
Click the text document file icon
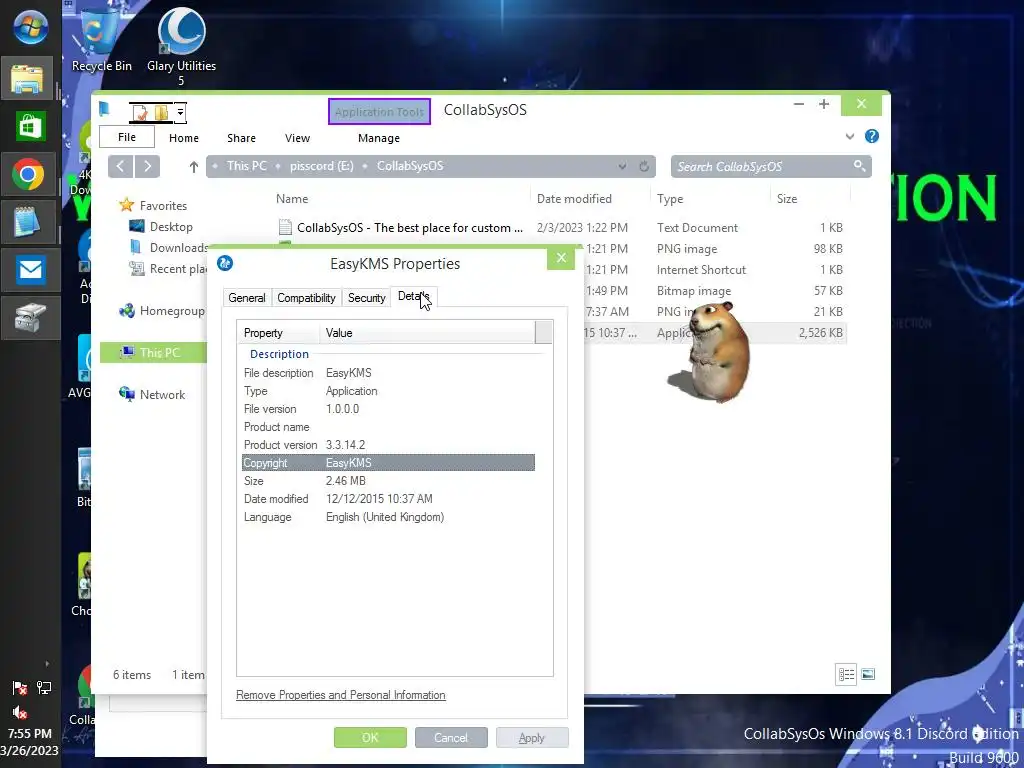coord(285,227)
